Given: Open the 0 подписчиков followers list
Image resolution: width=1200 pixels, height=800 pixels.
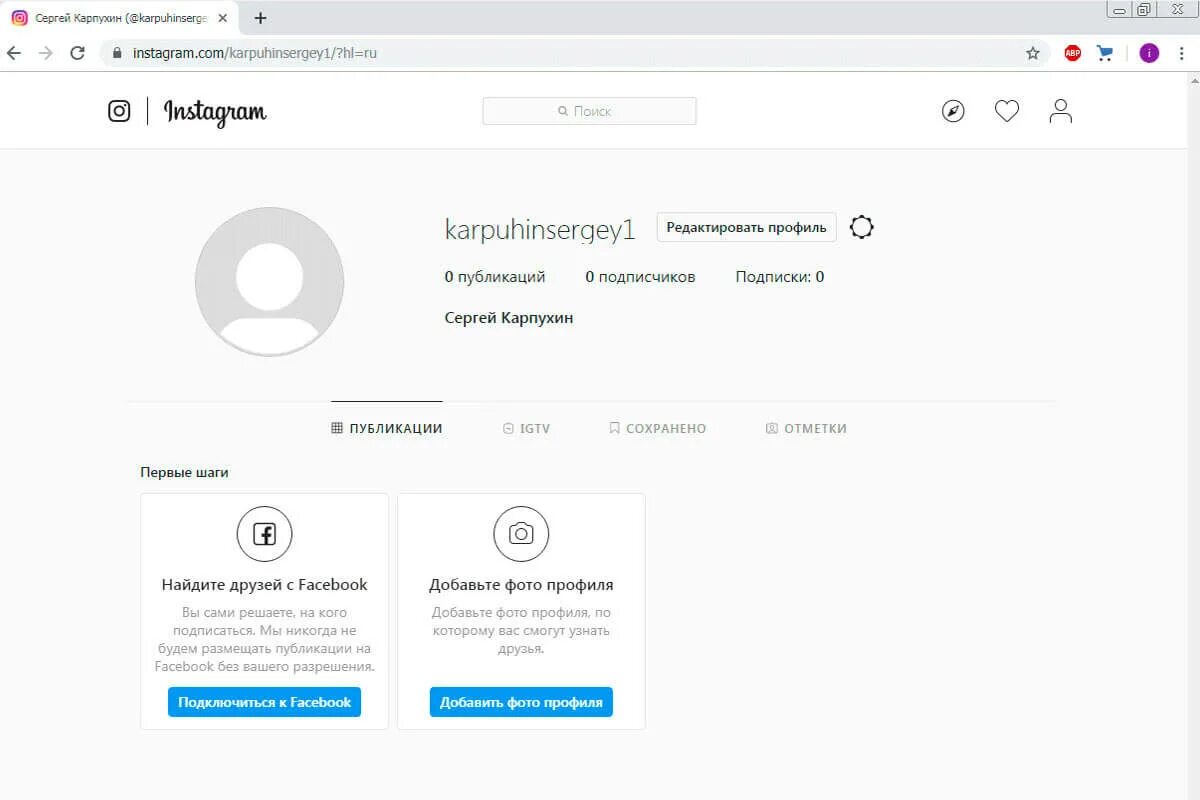Looking at the screenshot, I should [640, 277].
